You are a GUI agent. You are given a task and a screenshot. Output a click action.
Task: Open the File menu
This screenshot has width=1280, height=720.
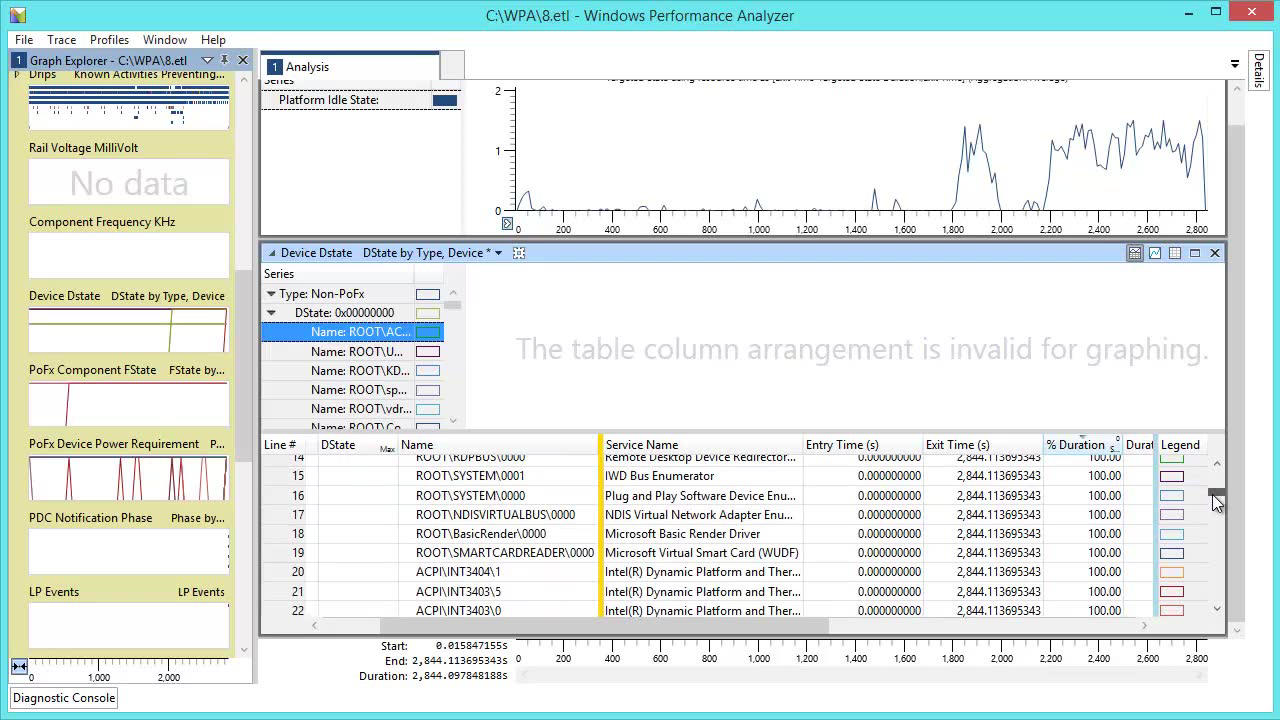[x=24, y=40]
